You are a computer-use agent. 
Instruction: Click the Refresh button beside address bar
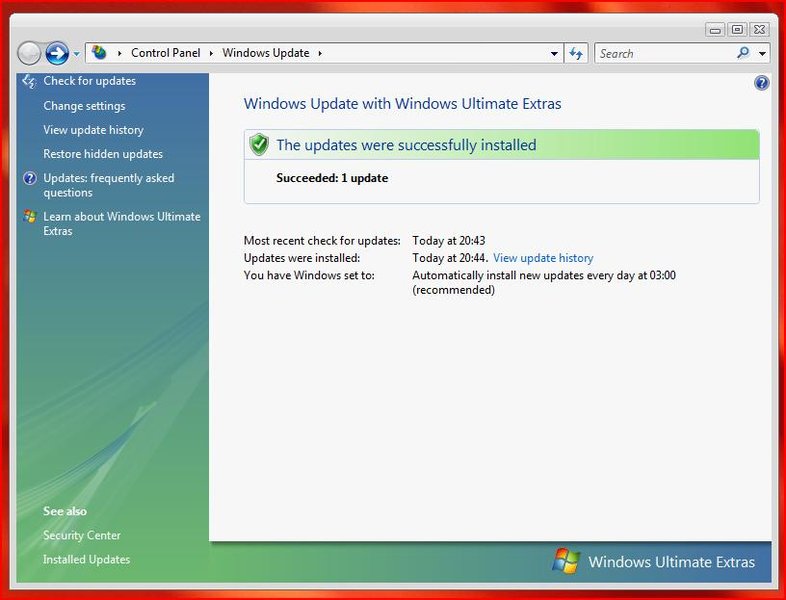576,53
